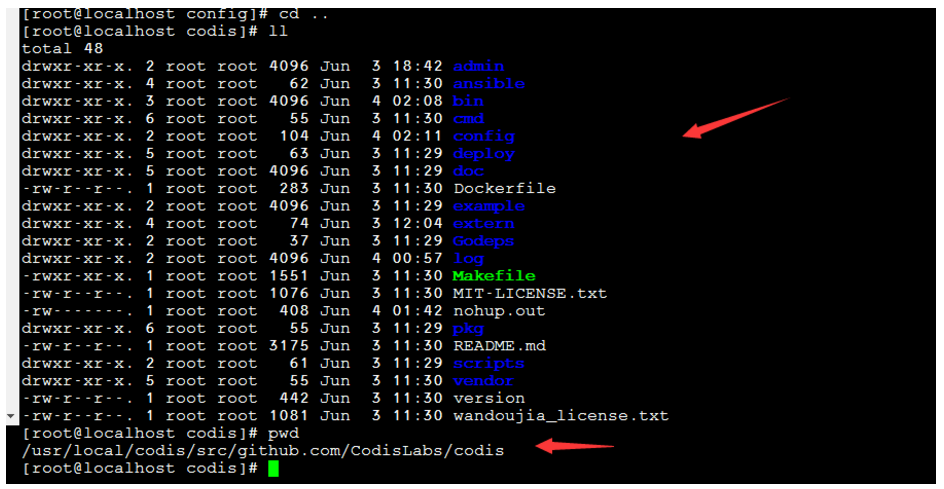Click the size '408' of nohup.out

[x=294, y=311]
